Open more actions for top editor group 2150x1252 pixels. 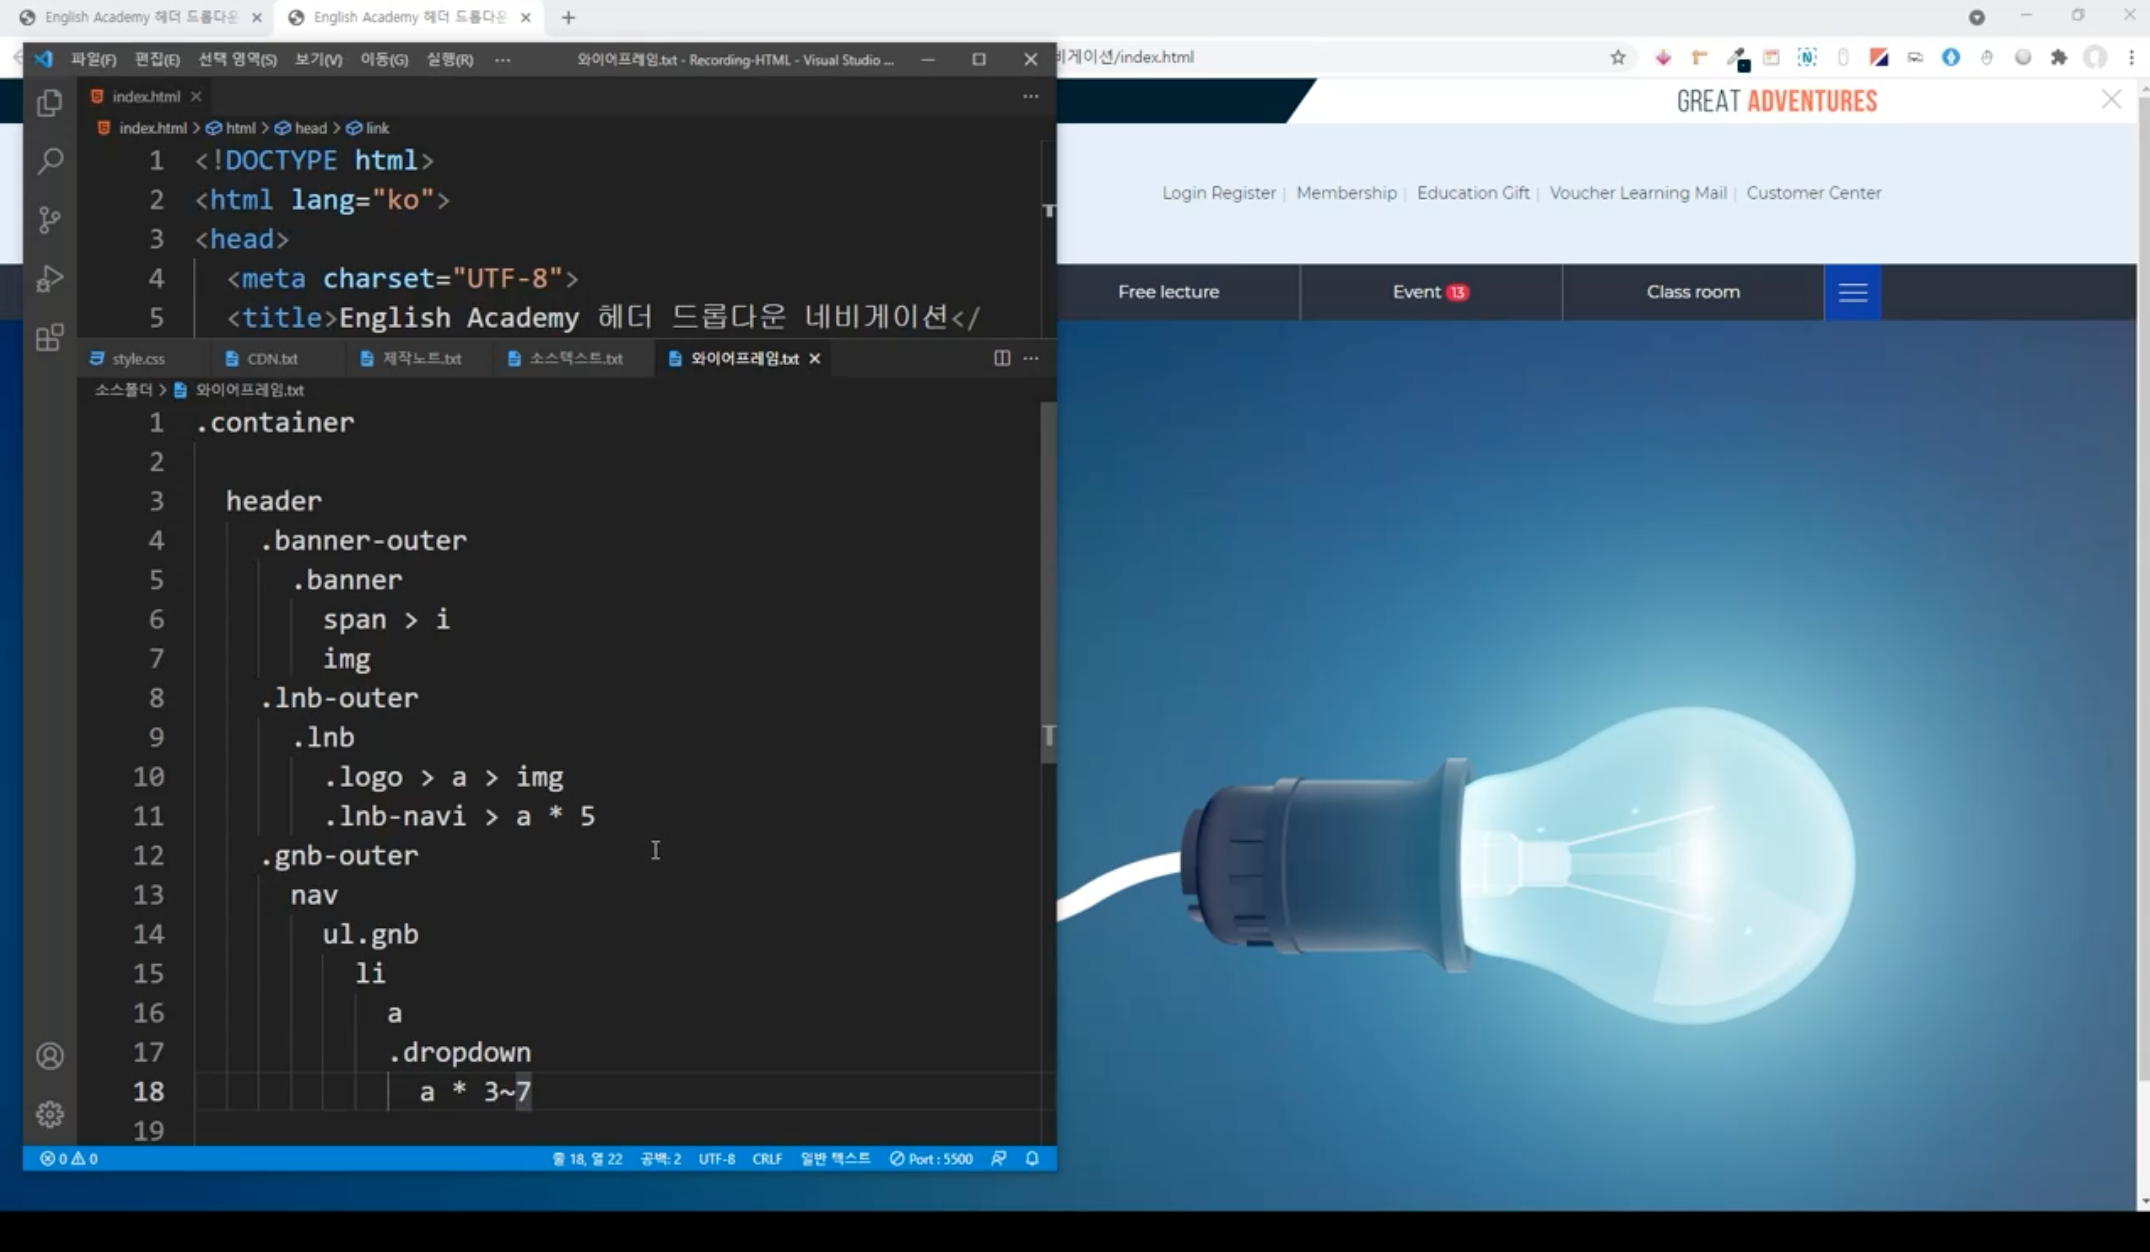coord(1030,96)
